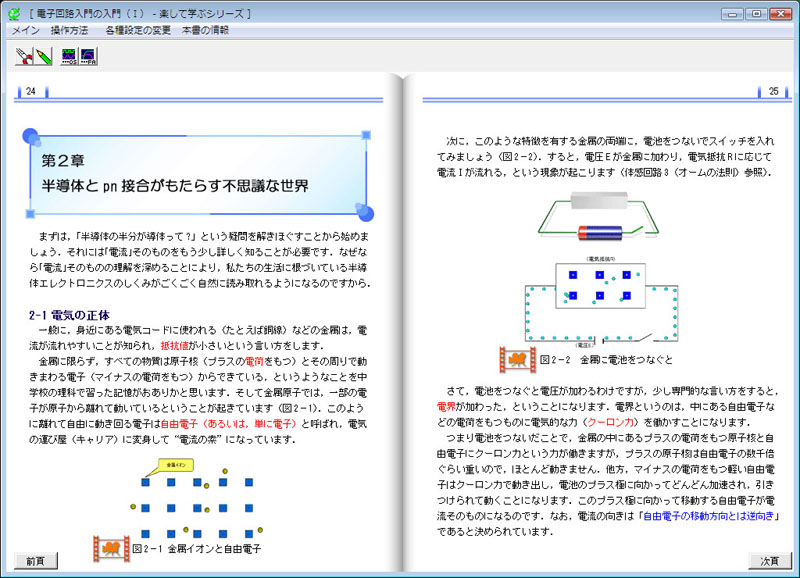Click the yellow 金属イオン callout label

pos(176,465)
